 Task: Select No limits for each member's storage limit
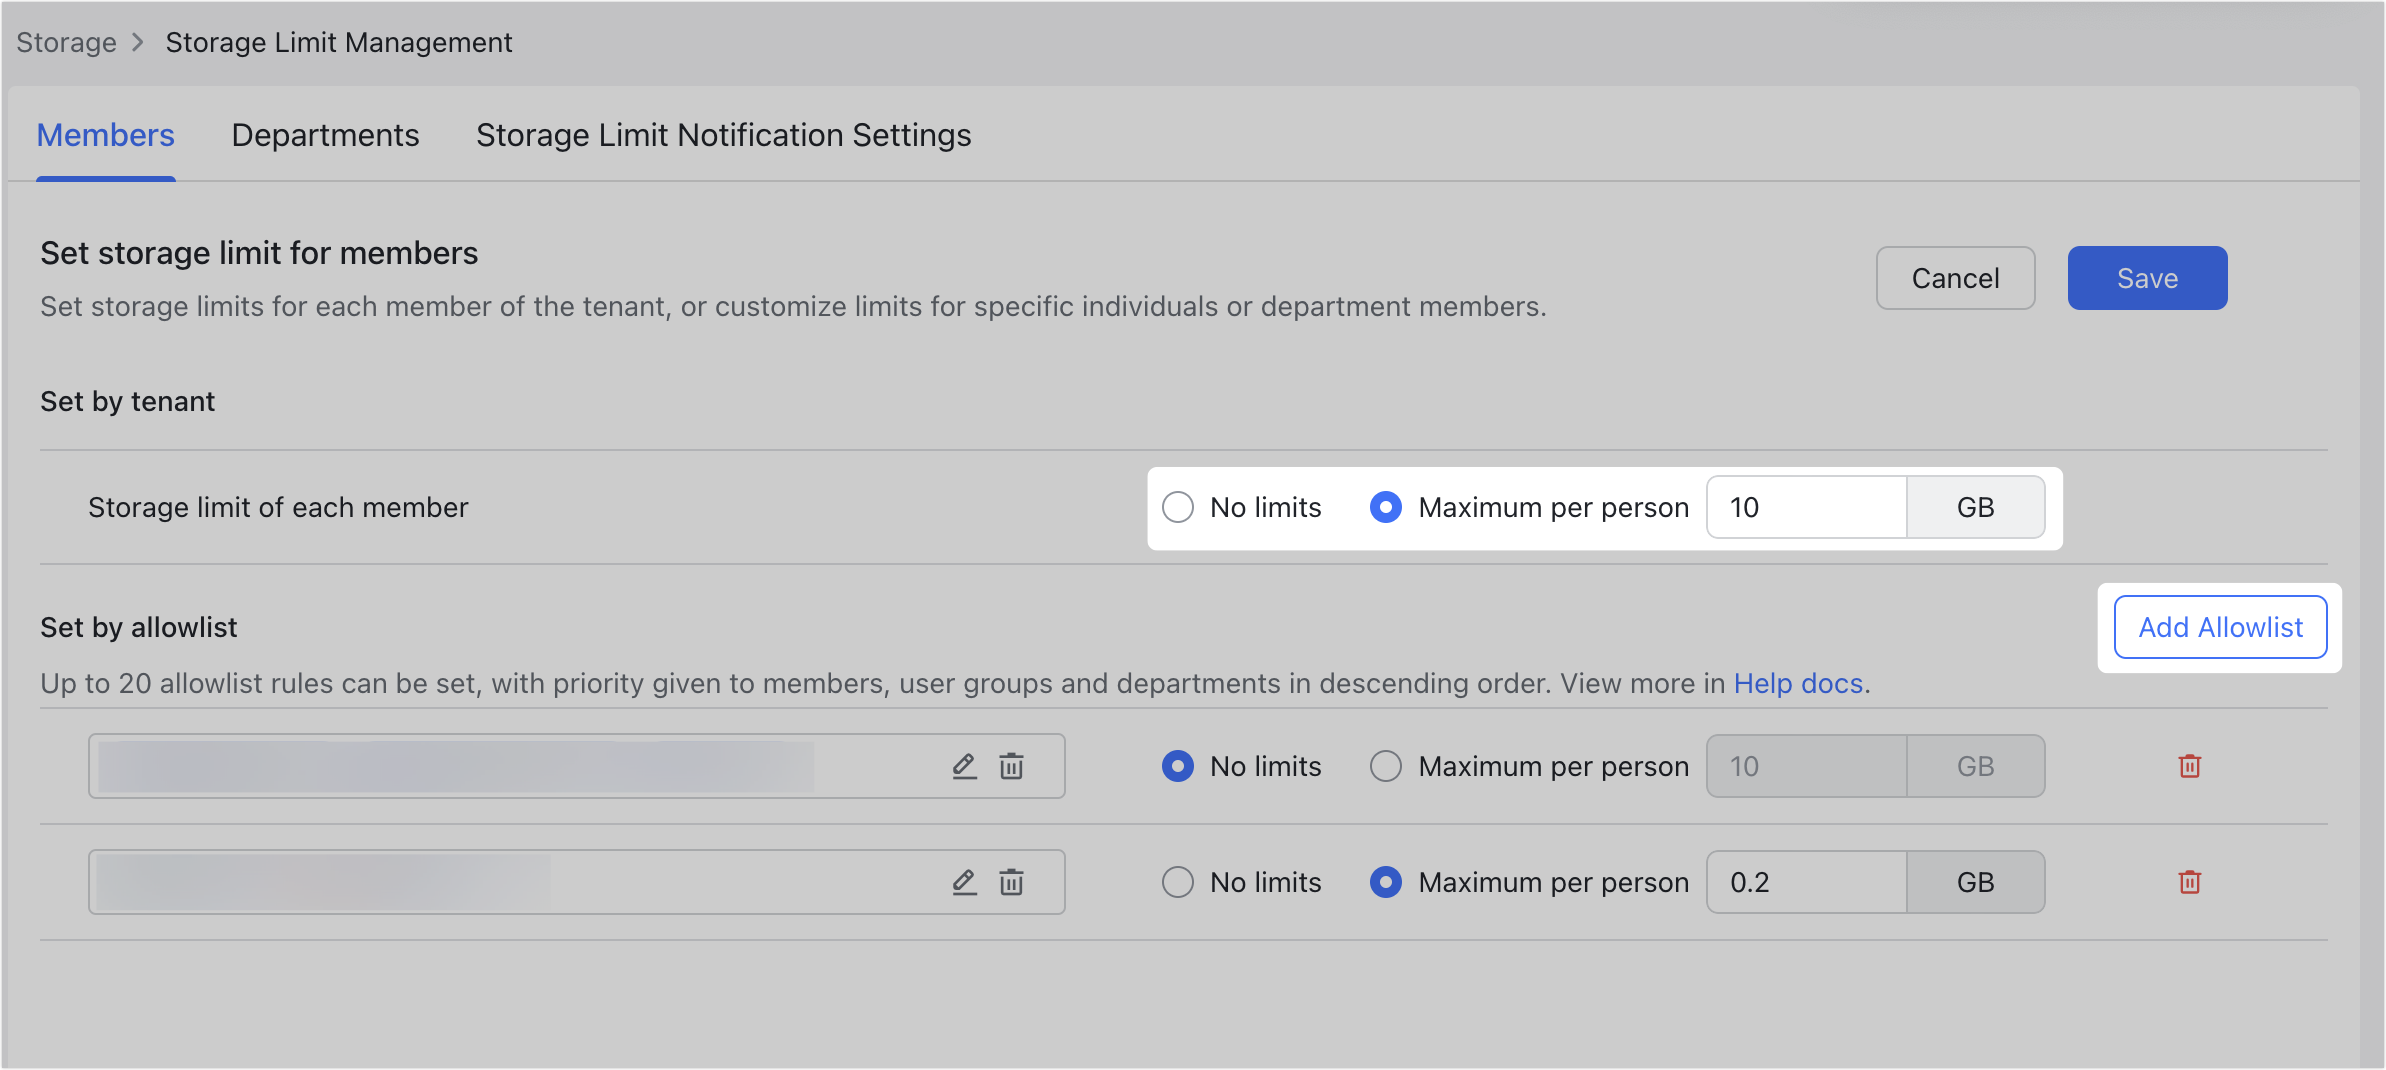click(x=1178, y=507)
